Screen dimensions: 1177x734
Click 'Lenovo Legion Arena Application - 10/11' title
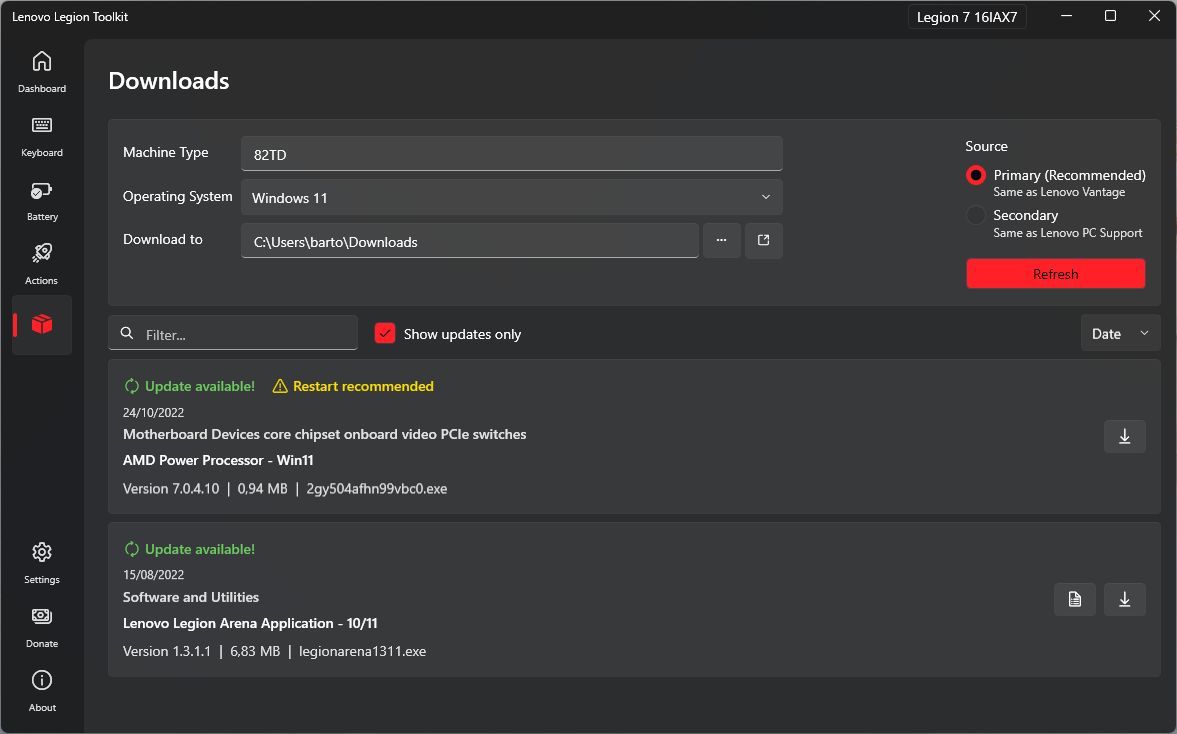coord(250,623)
